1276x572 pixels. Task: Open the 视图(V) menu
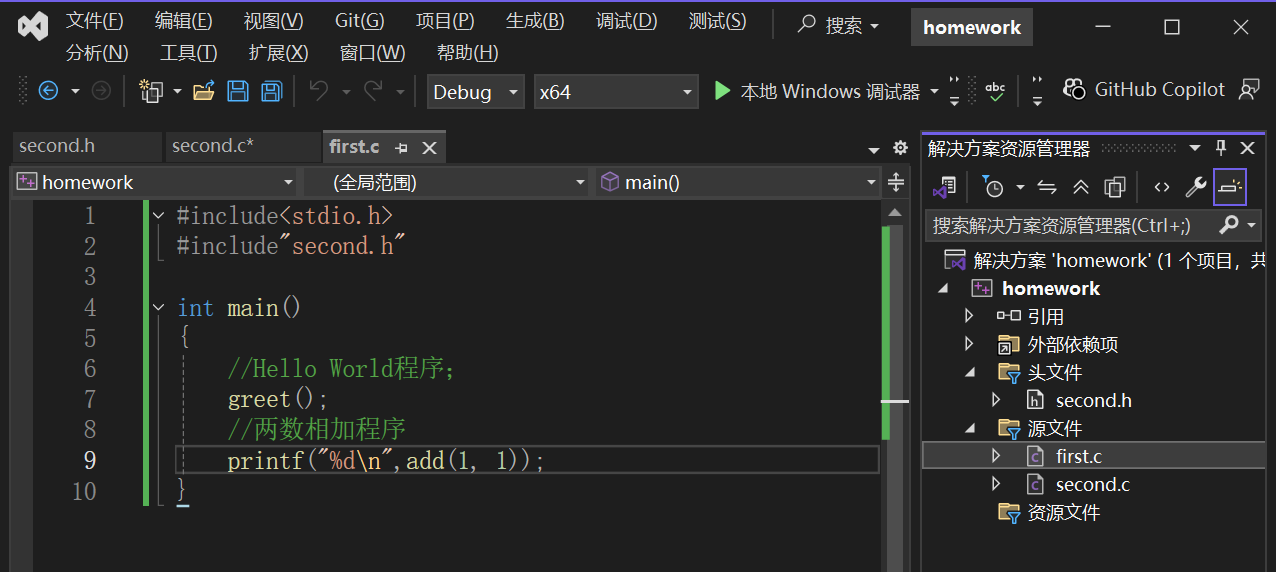pyautogui.click(x=274, y=21)
